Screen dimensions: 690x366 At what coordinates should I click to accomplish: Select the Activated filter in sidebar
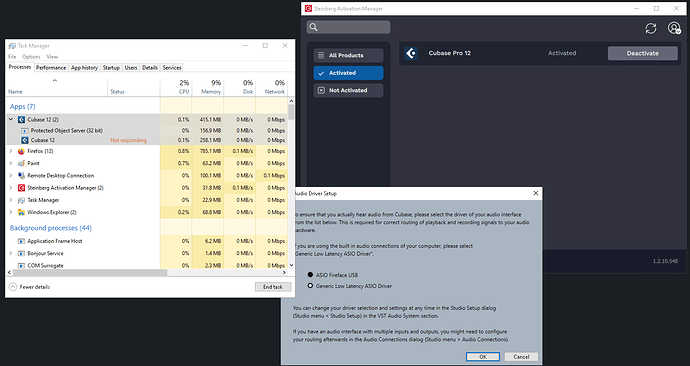click(x=349, y=73)
